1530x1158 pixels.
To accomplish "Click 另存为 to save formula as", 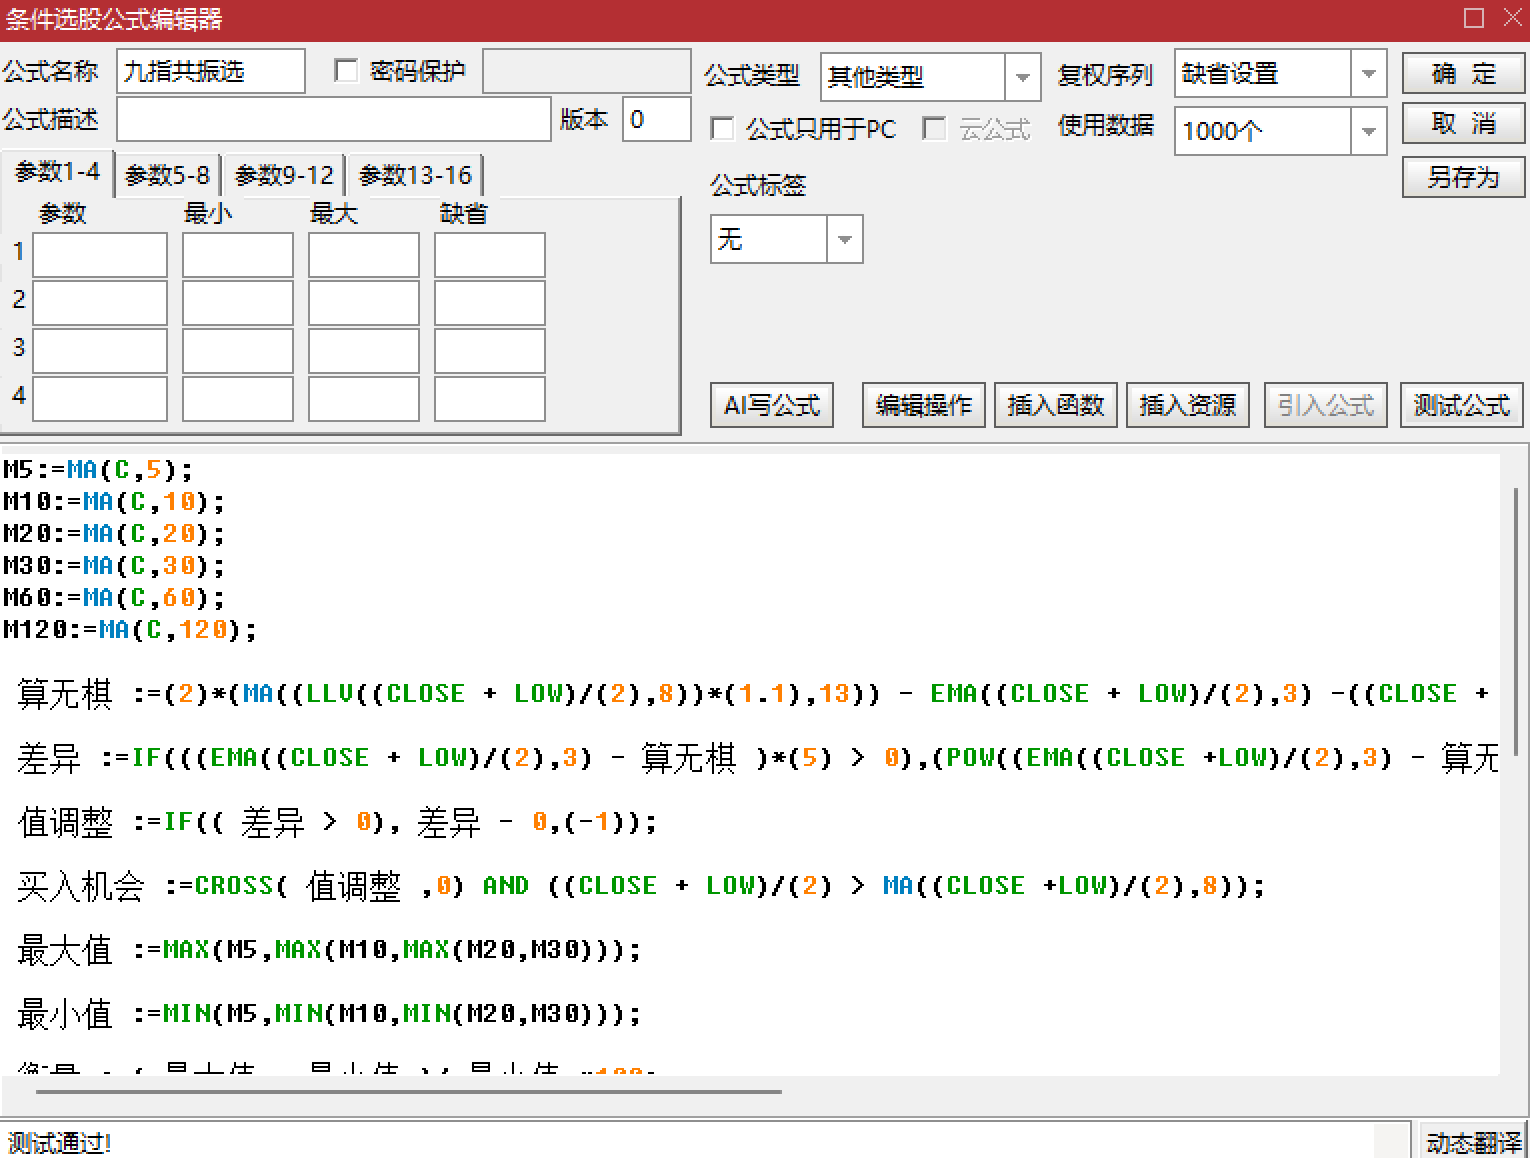I will 1463,178.
